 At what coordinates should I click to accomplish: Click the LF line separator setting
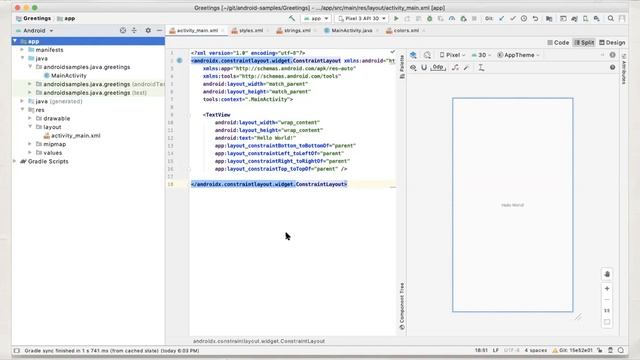[496, 350]
